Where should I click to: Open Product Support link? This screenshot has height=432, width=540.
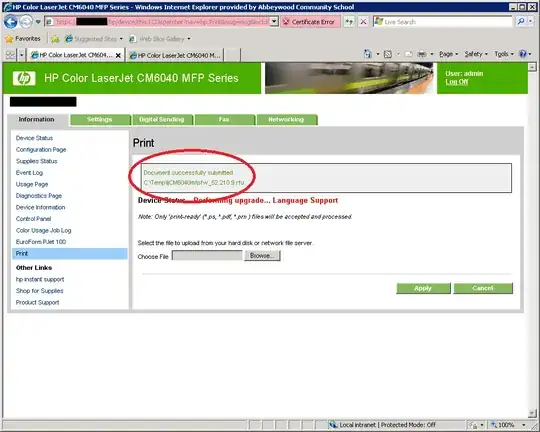tap(38, 302)
